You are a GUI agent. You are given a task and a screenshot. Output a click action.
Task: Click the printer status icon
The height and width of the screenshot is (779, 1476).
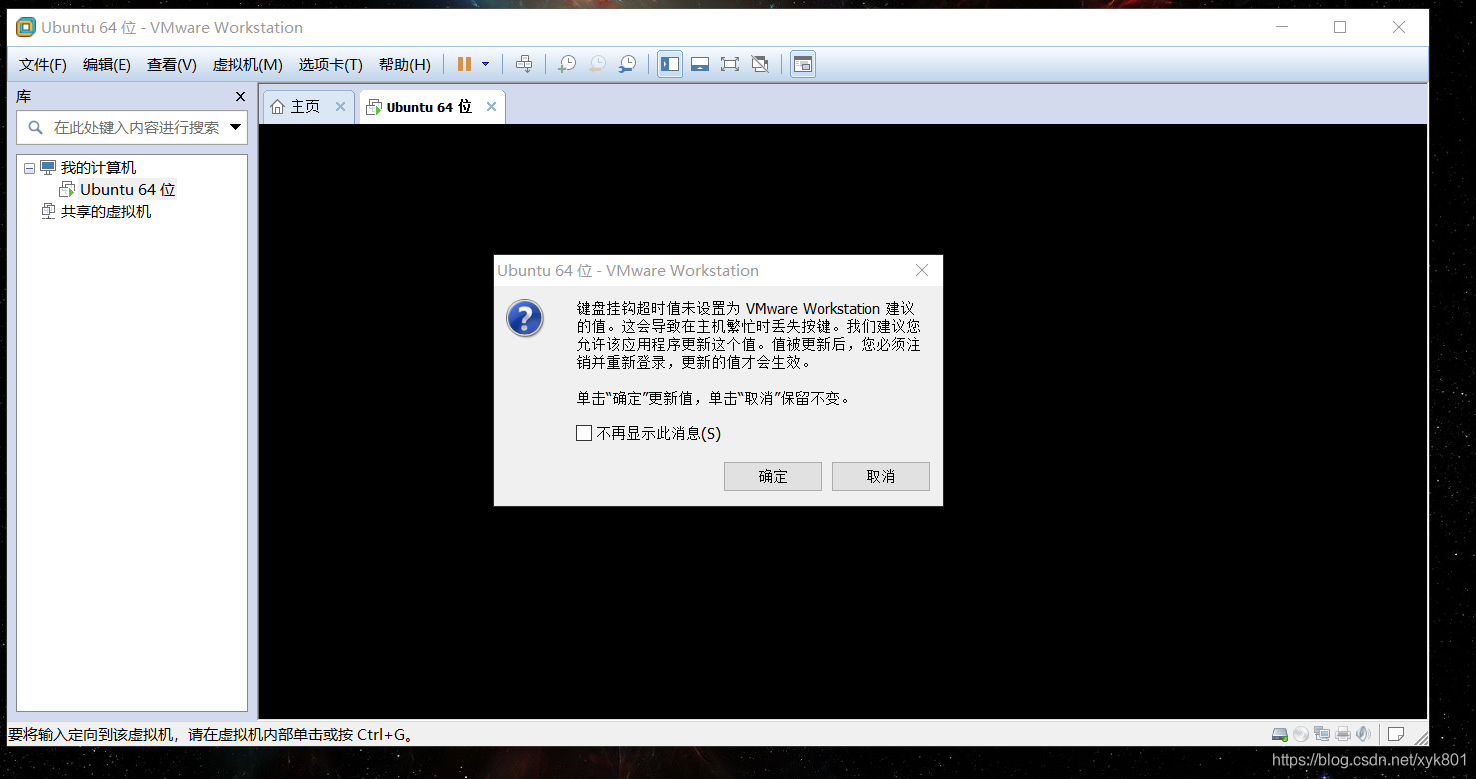click(1343, 734)
